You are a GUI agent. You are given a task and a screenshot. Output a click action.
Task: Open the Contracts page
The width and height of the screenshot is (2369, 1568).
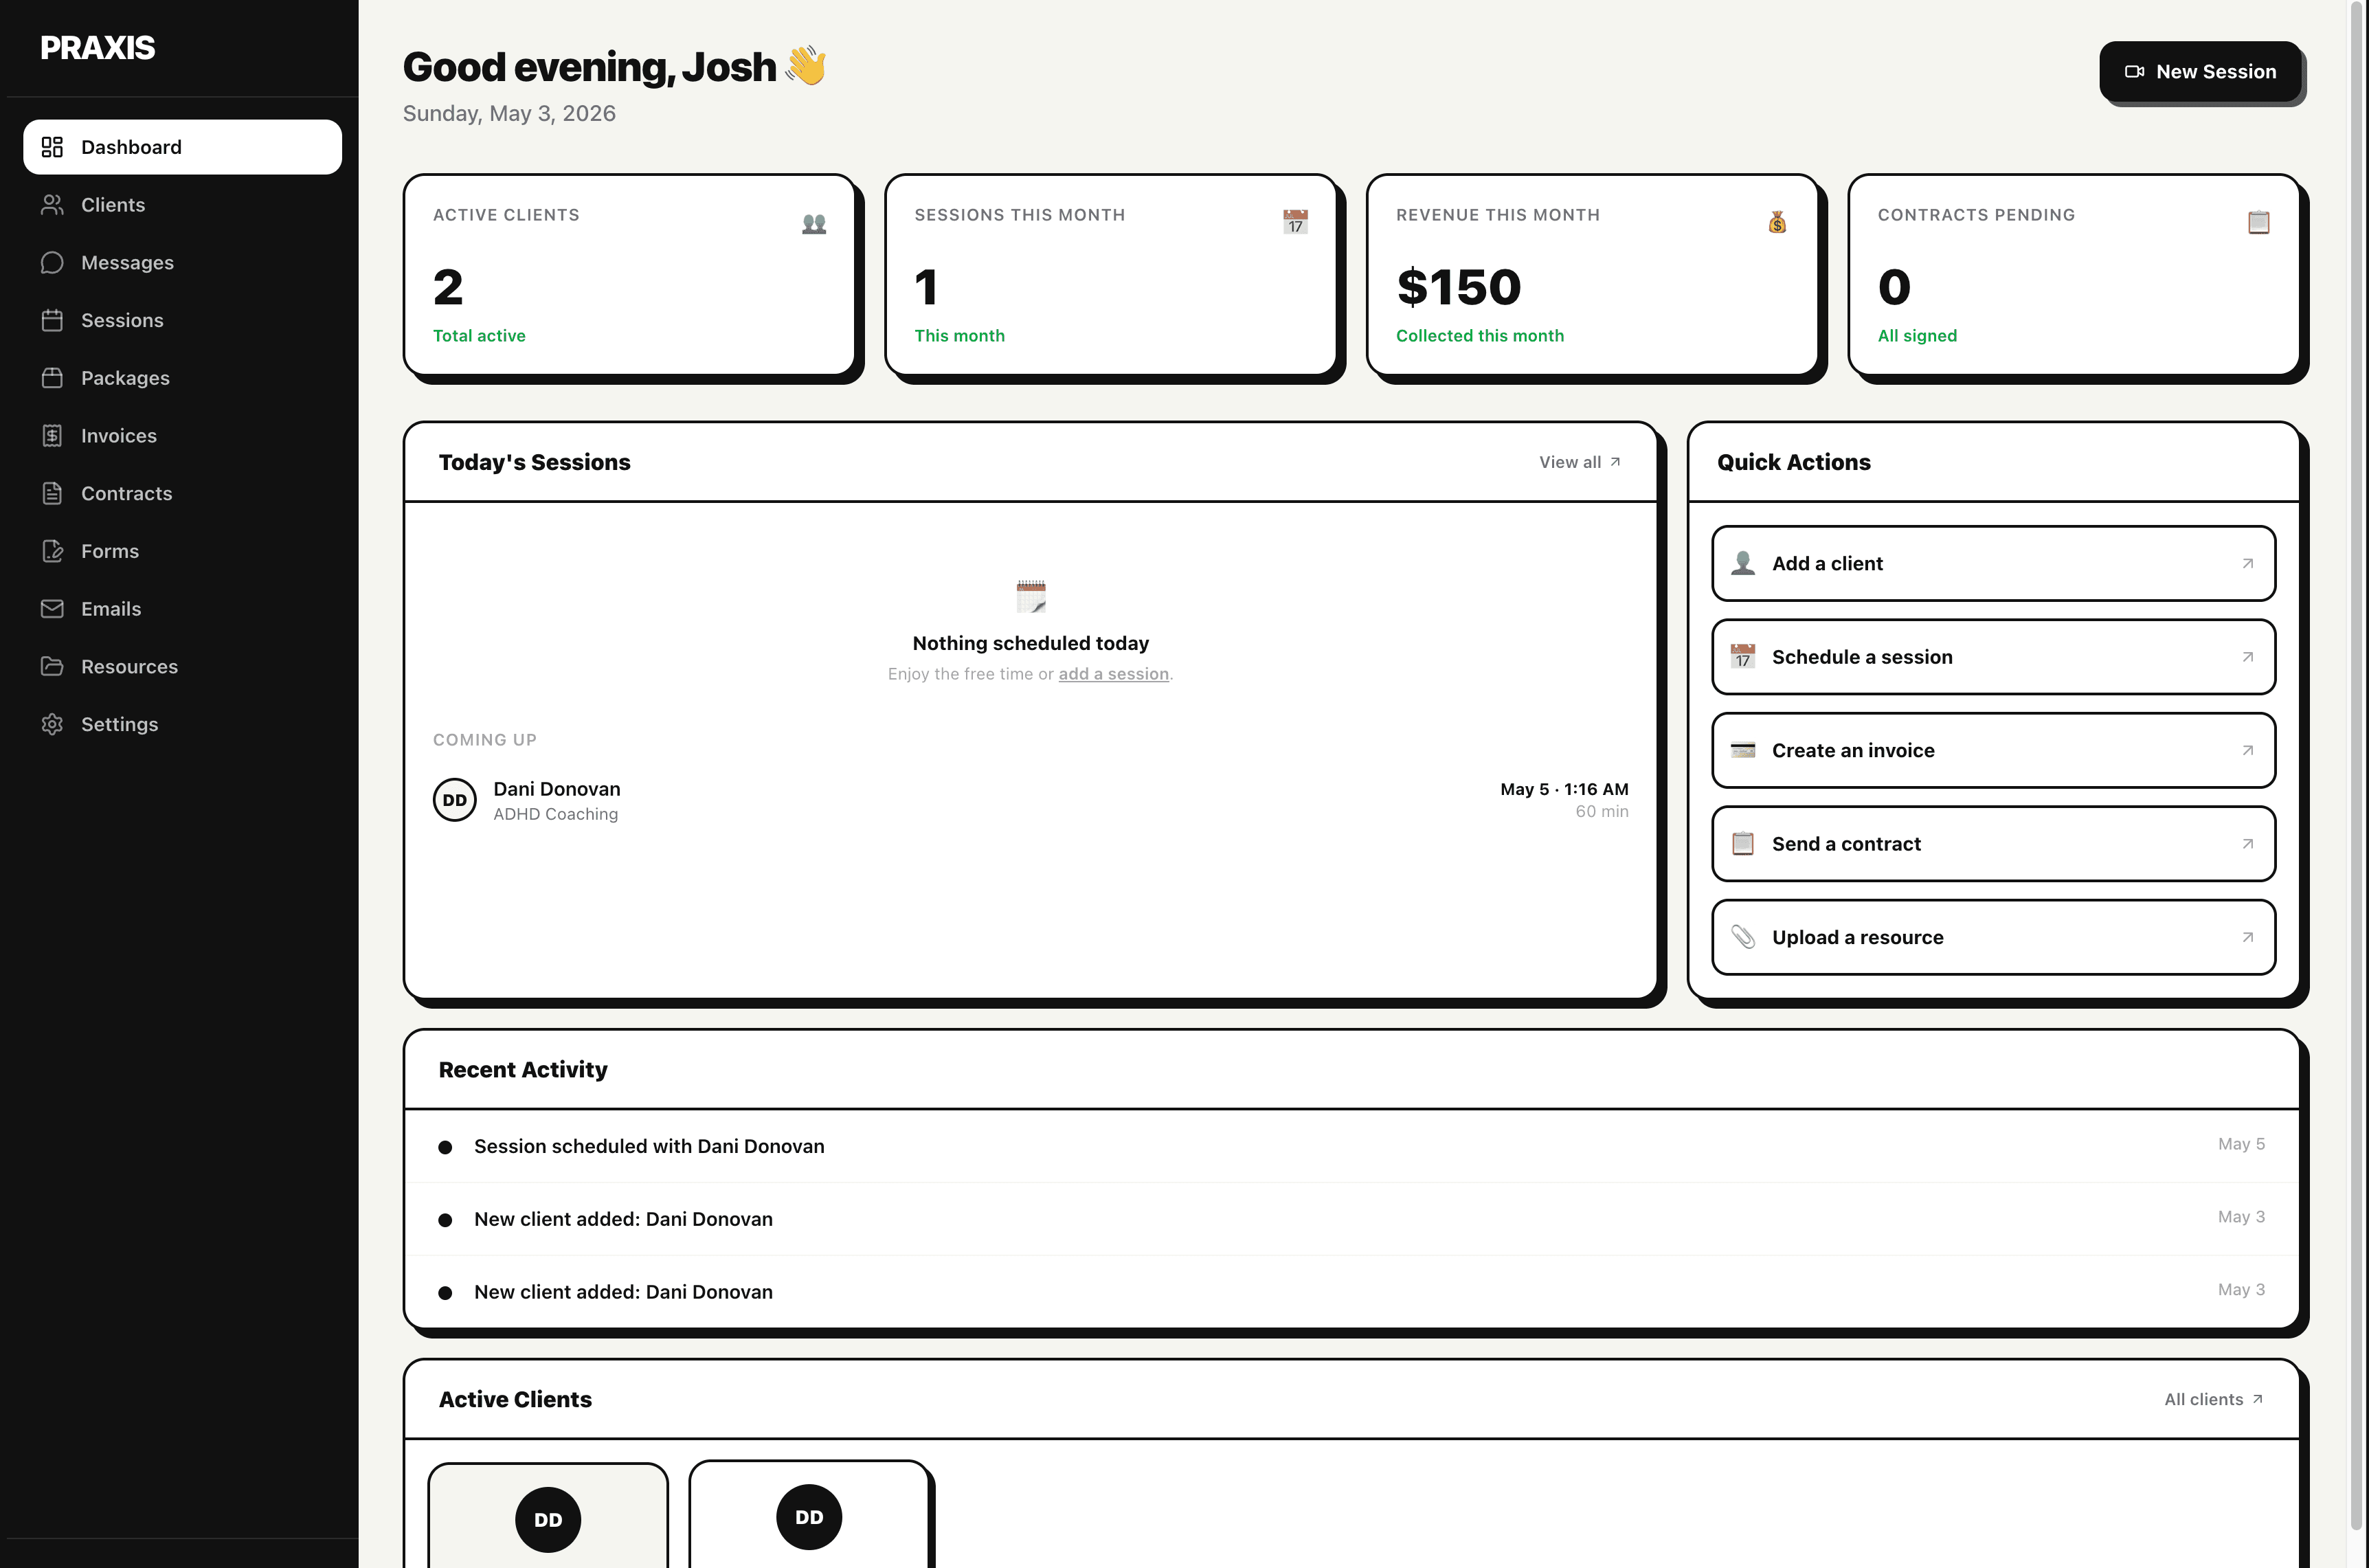coord(182,493)
